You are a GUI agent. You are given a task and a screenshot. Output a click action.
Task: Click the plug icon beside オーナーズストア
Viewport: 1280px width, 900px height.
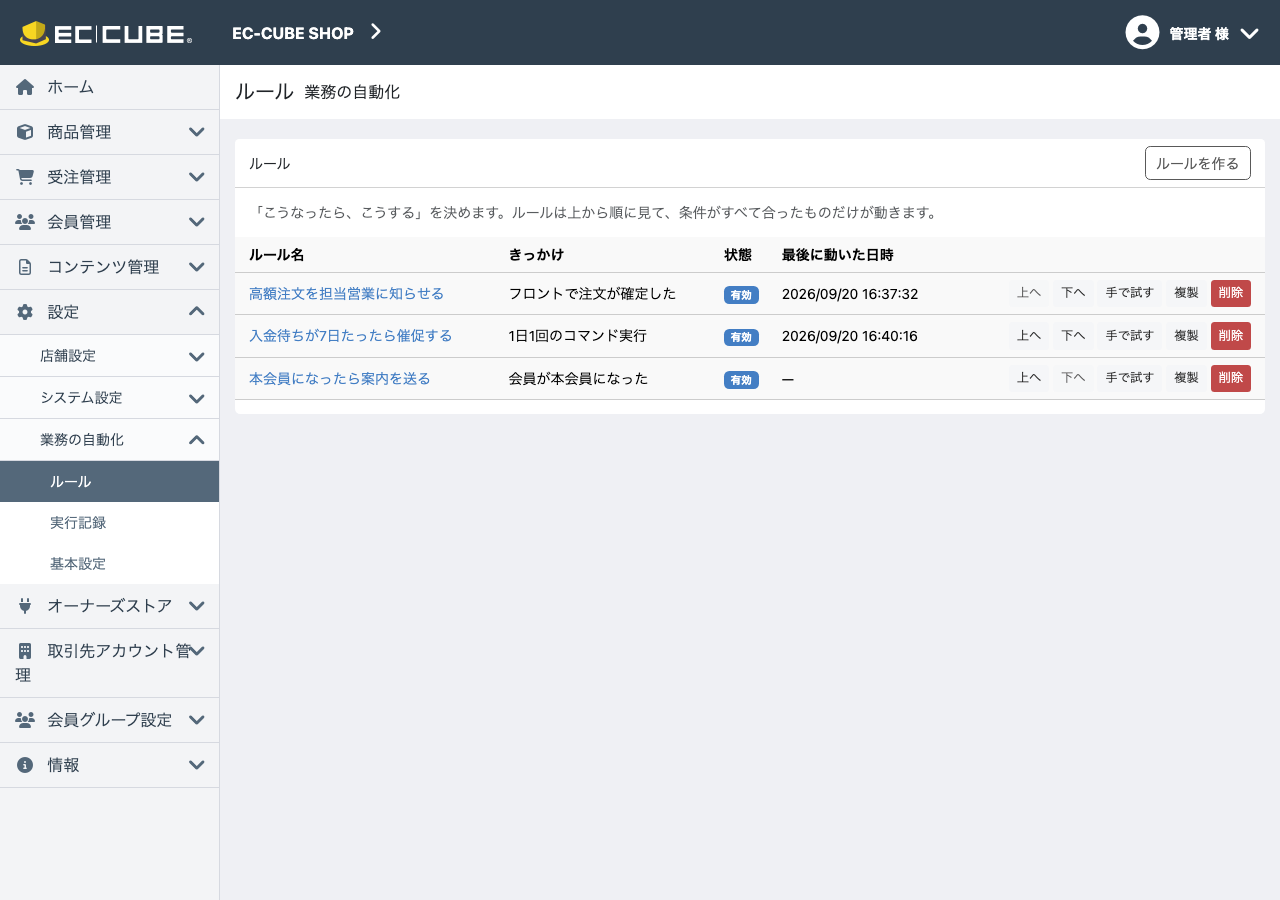tap(25, 606)
